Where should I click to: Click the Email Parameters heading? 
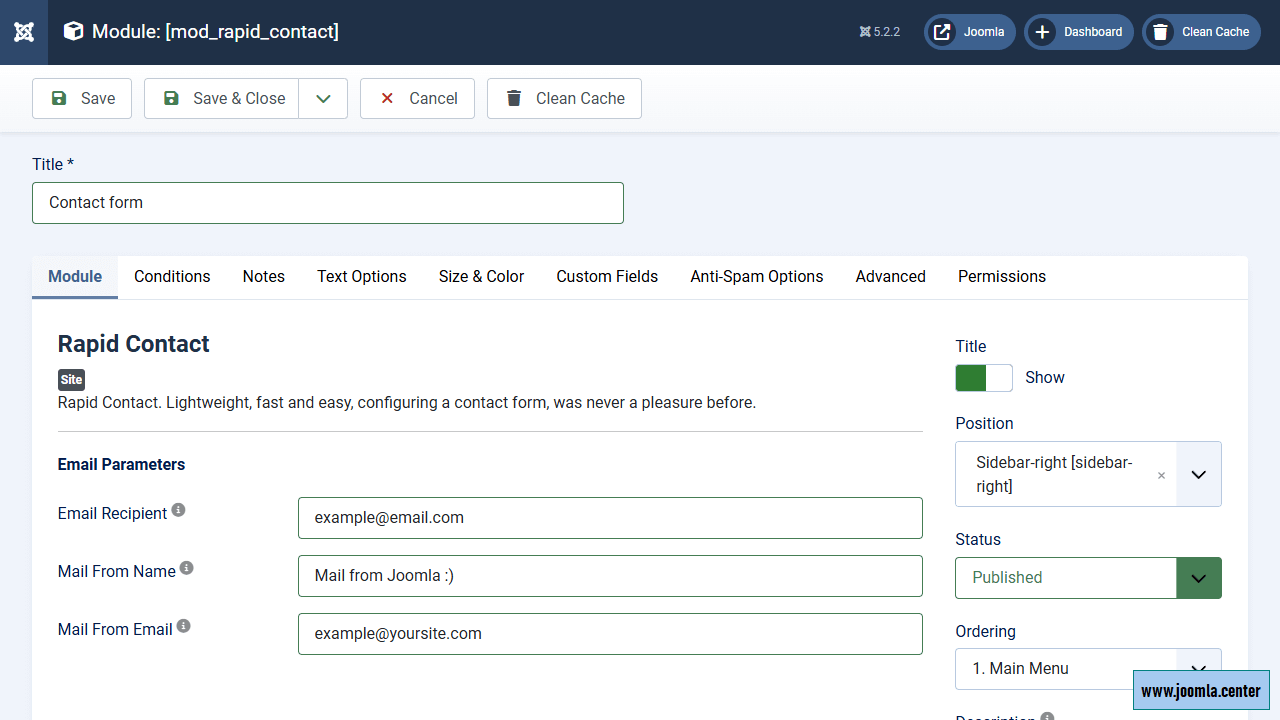point(121,465)
